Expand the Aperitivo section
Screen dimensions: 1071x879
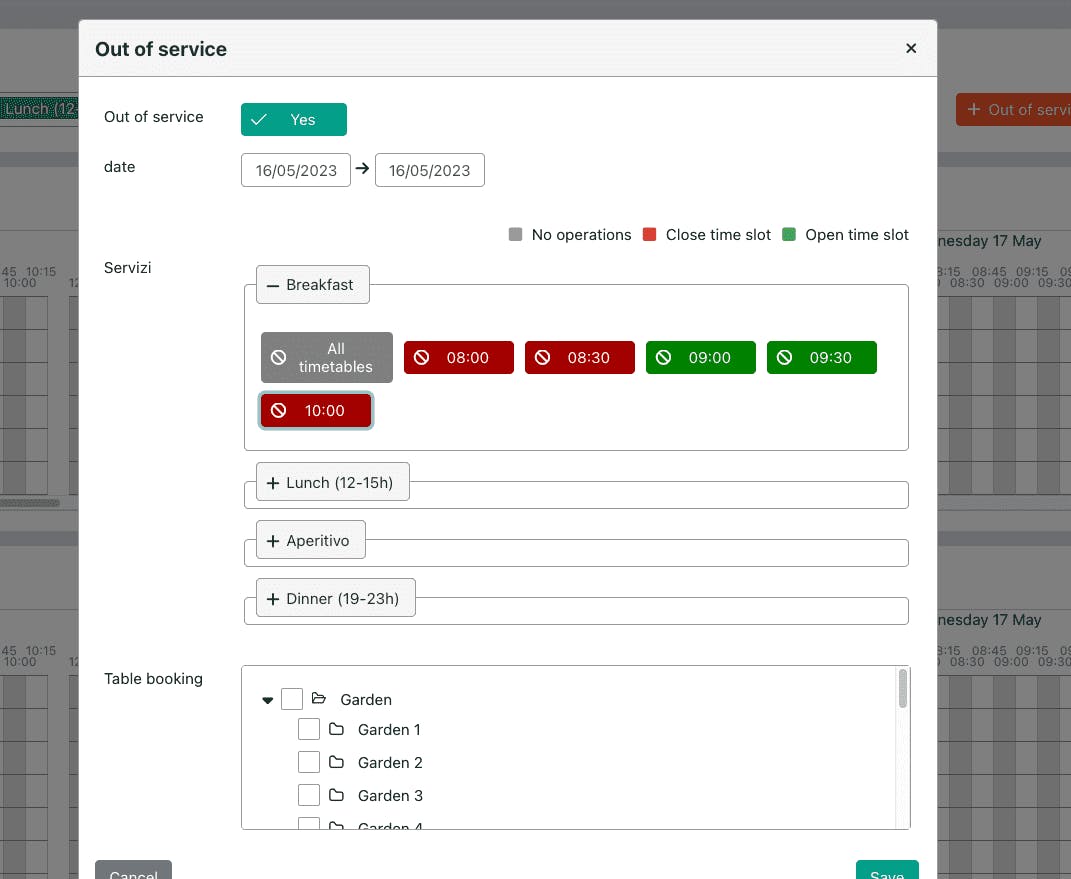click(x=311, y=540)
